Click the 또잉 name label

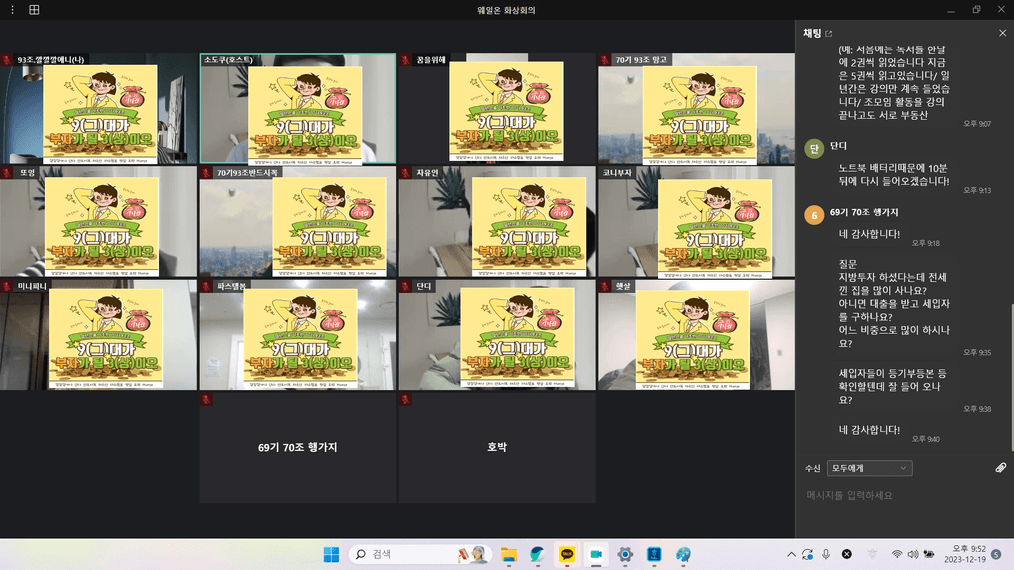[x=27, y=173]
